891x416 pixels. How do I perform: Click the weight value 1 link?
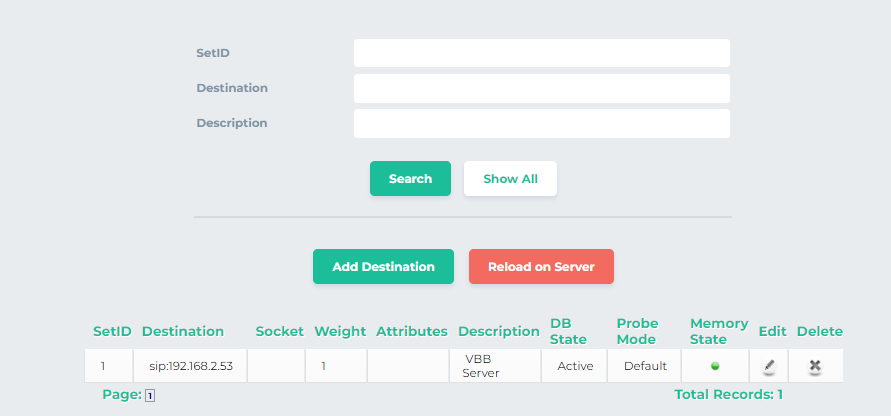pyautogui.click(x=323, y=366)
